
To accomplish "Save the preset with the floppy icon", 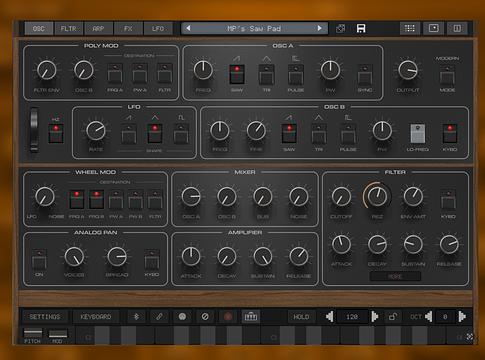I will pyautogui.click(x=361, y=28).
